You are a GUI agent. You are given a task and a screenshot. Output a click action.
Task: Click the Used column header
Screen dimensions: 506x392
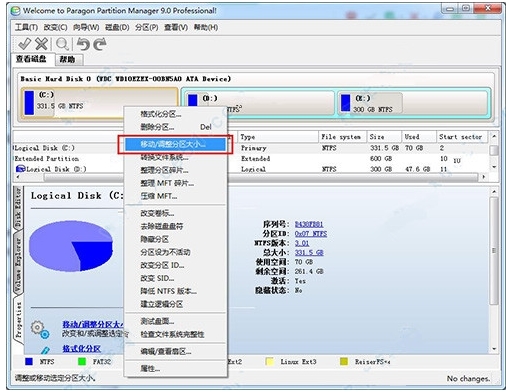coord(419,137)
